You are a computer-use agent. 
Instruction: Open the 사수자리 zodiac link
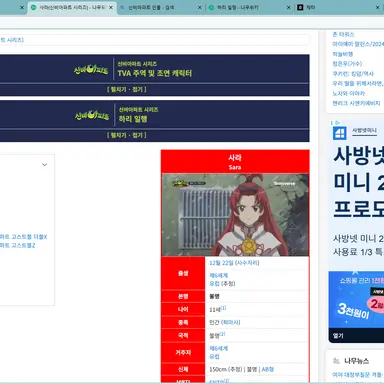click(x=247, y=263)
